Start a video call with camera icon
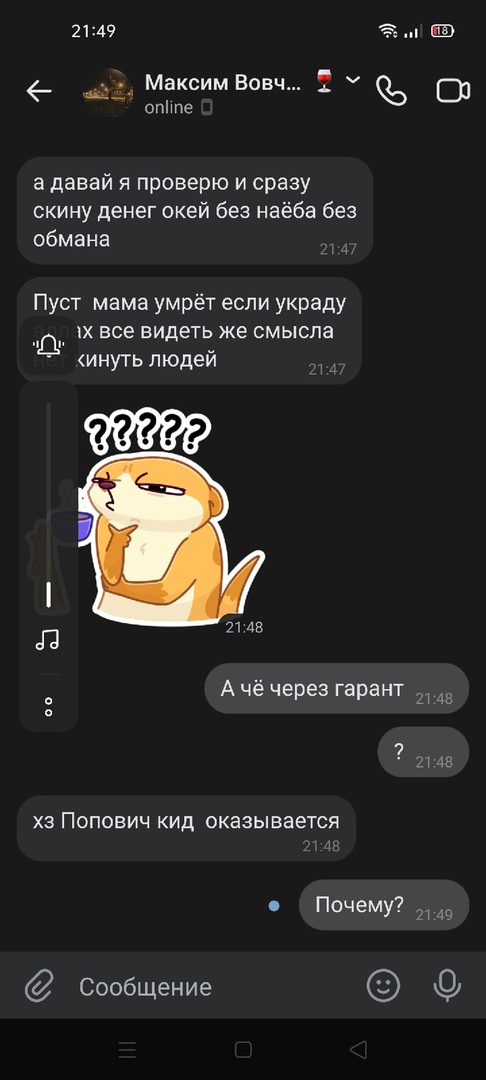486x1080 pixels. point(453,91)
